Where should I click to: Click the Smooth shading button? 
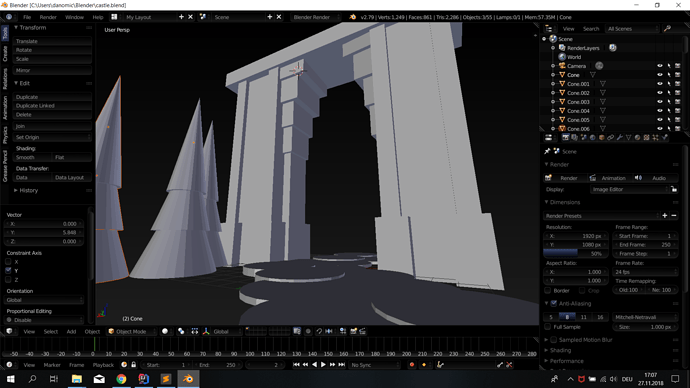33,157
